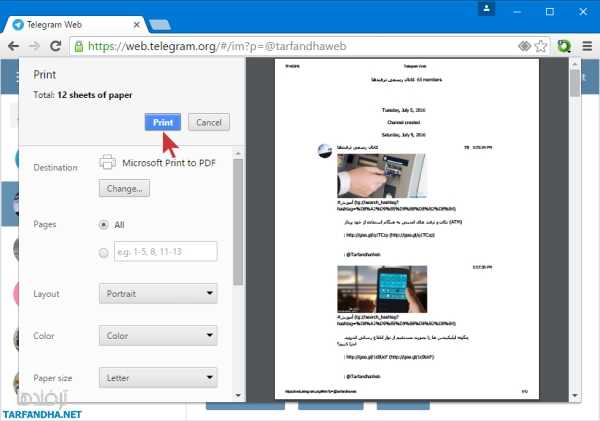This screenshot has height=421, width=600.
Task: Open a new tab with the new-tab button
Action: coord(160,25)
